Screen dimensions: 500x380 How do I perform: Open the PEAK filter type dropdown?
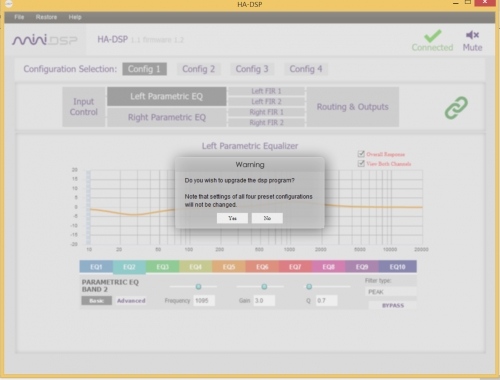pos(391,292)
